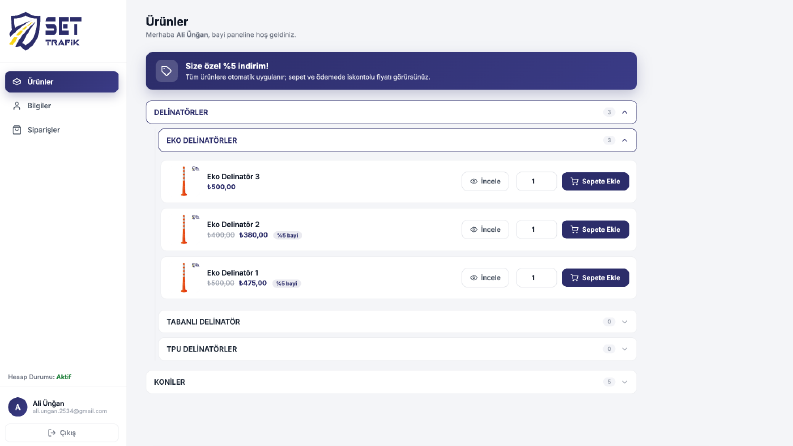Add Eko Delinatör 2 to cart
Viewport: 793px width, 446px height.
pyautogui.click(x=595, y=230)
